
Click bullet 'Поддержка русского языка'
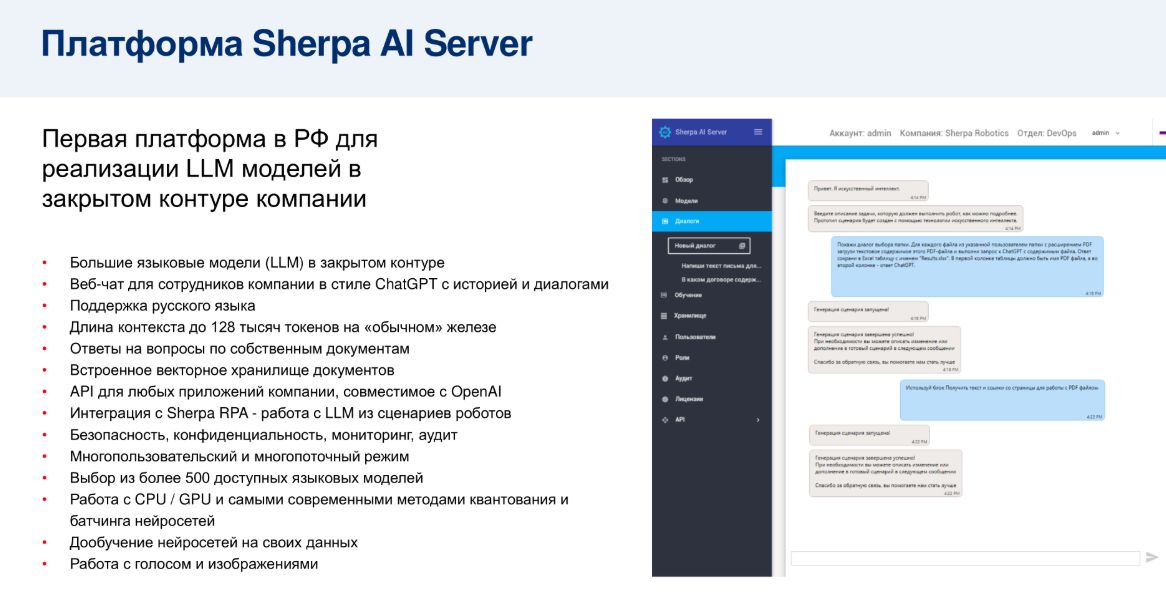pyautogui.click(x=162, y=306)
